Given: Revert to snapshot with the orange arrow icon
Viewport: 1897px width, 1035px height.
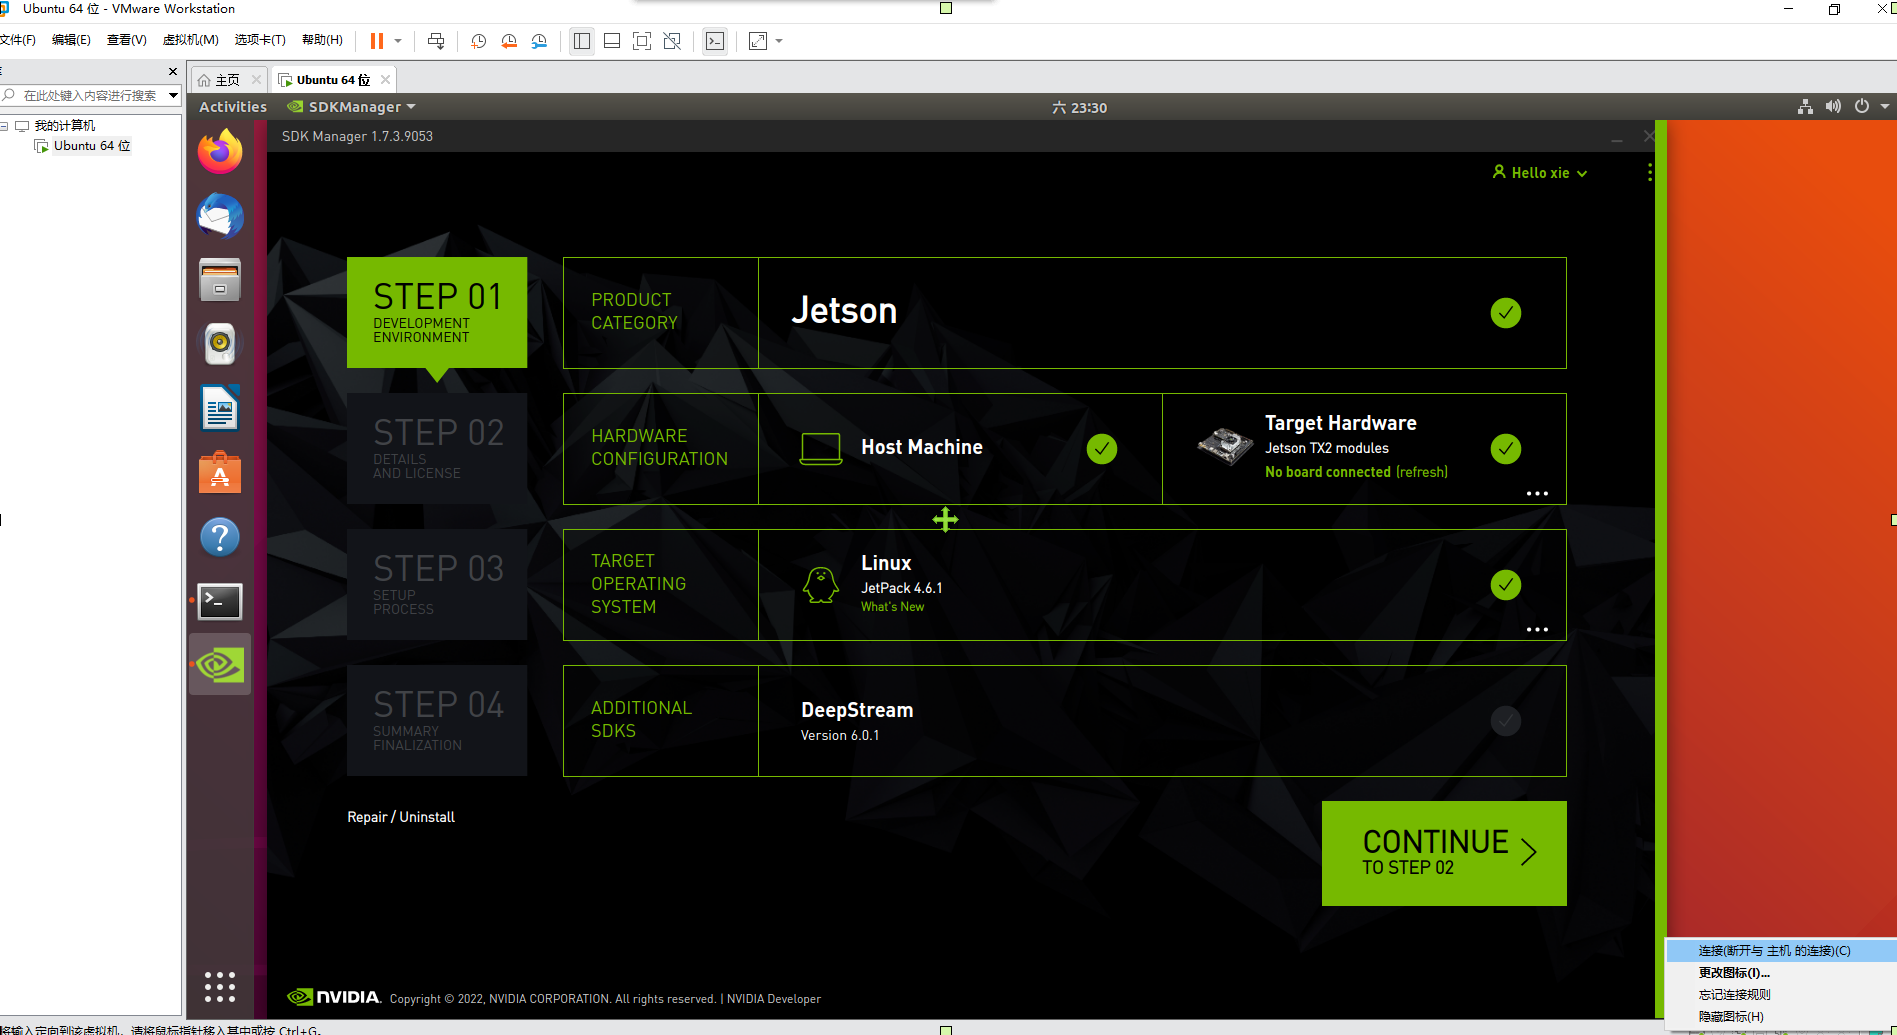Looking at the screenshot, I should click(509, 41).
